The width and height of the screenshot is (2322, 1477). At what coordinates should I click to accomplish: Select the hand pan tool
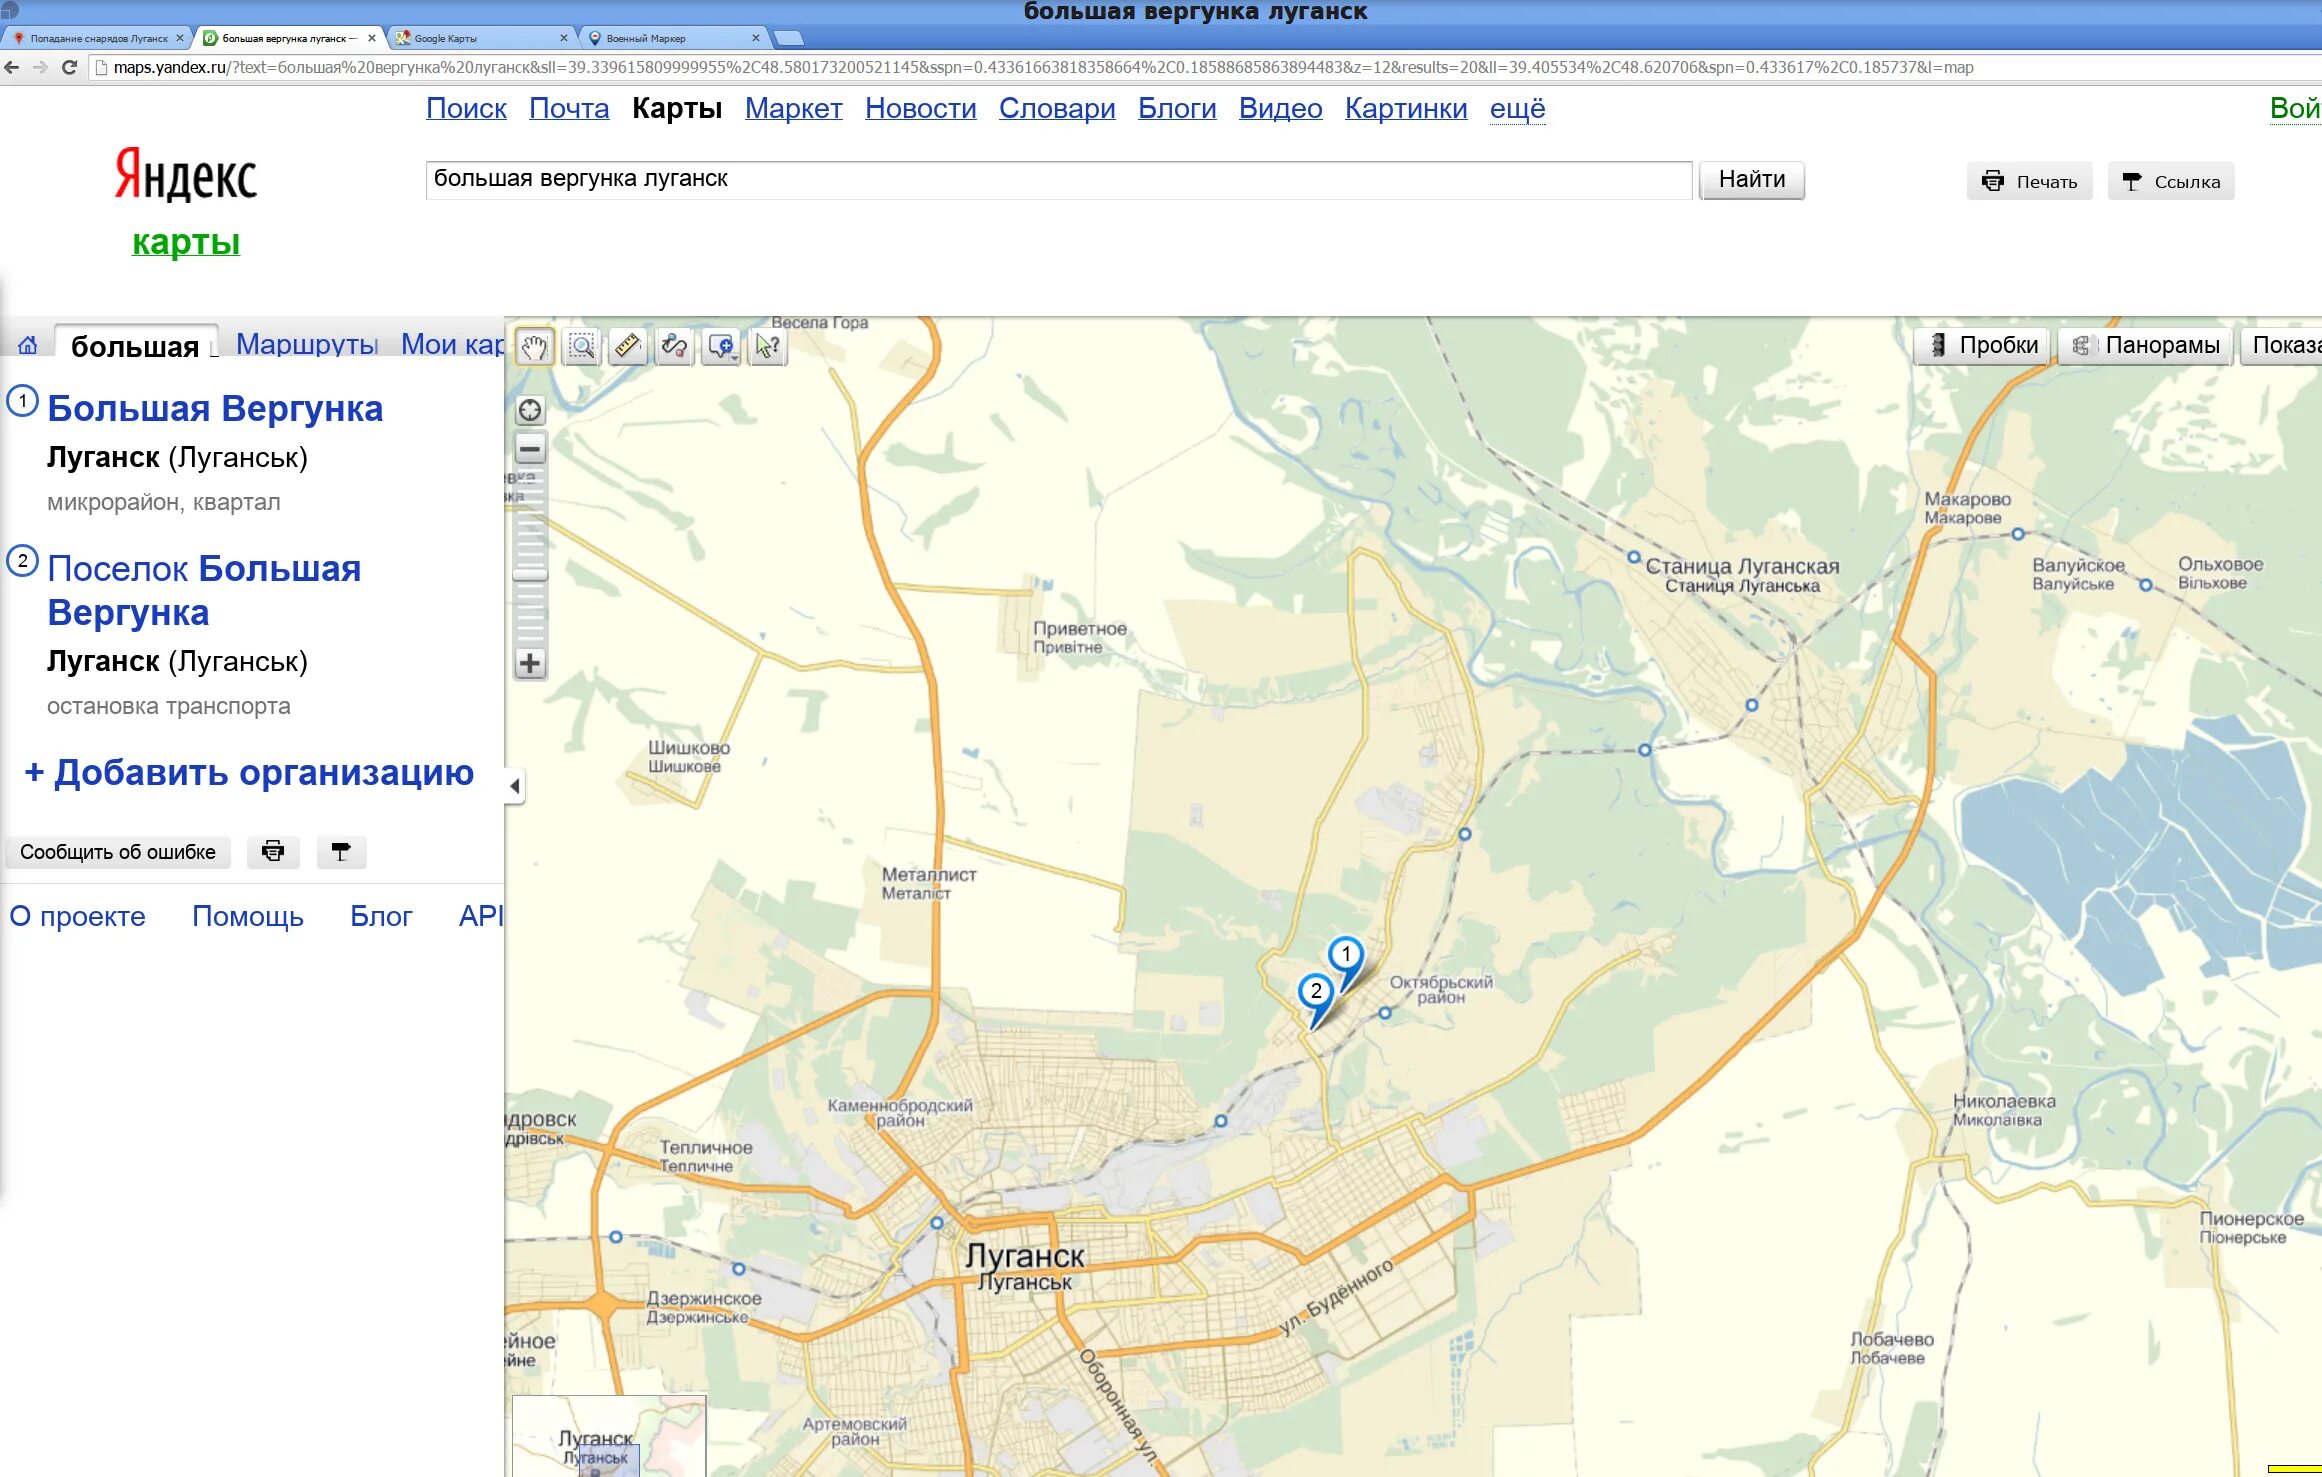(x=535, y=347)
